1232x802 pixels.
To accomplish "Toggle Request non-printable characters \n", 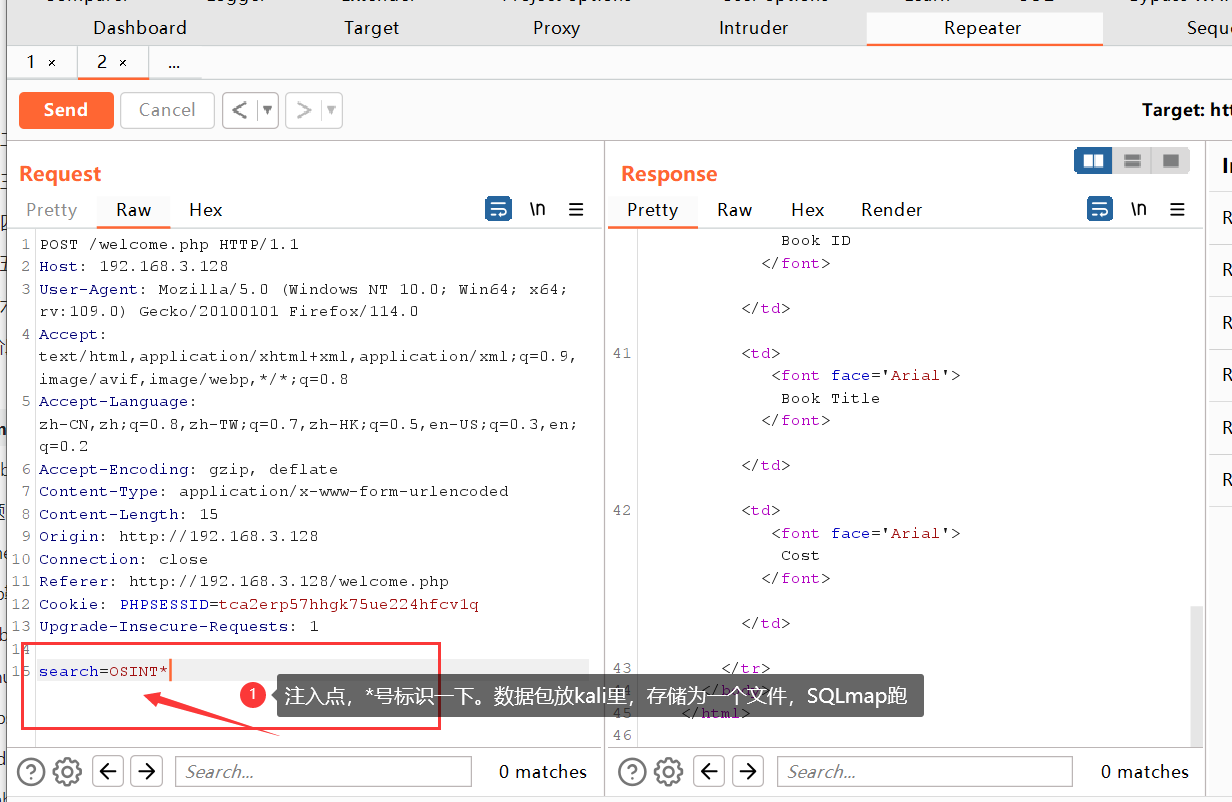I will tap(538, 209).
